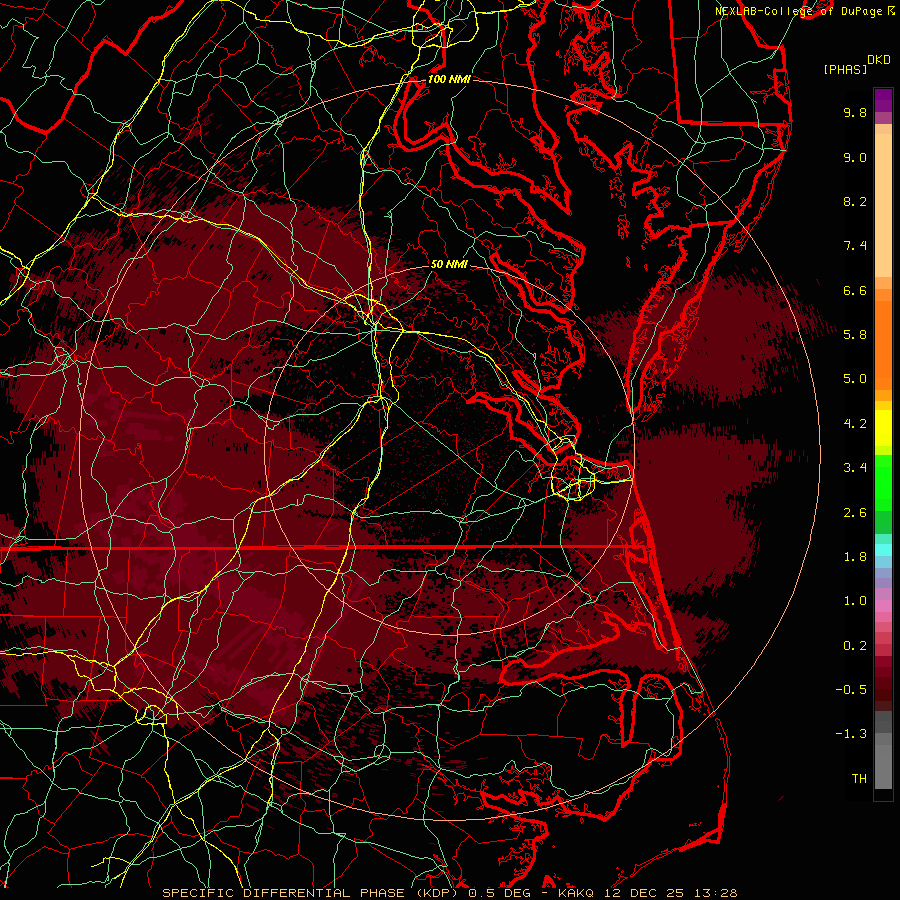Image resolution: width=900 pixels, height=900 pixels.
Task: Click the 3.4 legend value
Action: coord(855,468)
